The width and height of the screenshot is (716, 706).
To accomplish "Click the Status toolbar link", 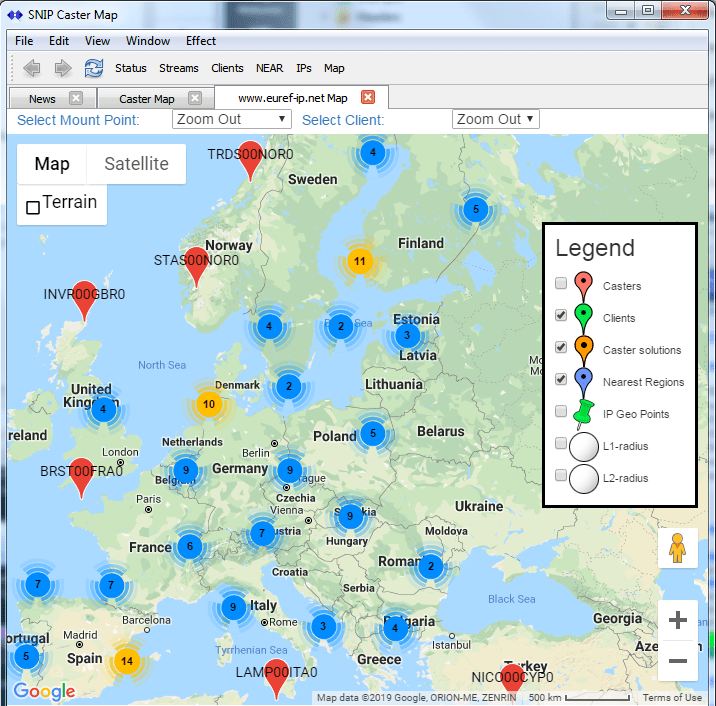I will [131, 68].
